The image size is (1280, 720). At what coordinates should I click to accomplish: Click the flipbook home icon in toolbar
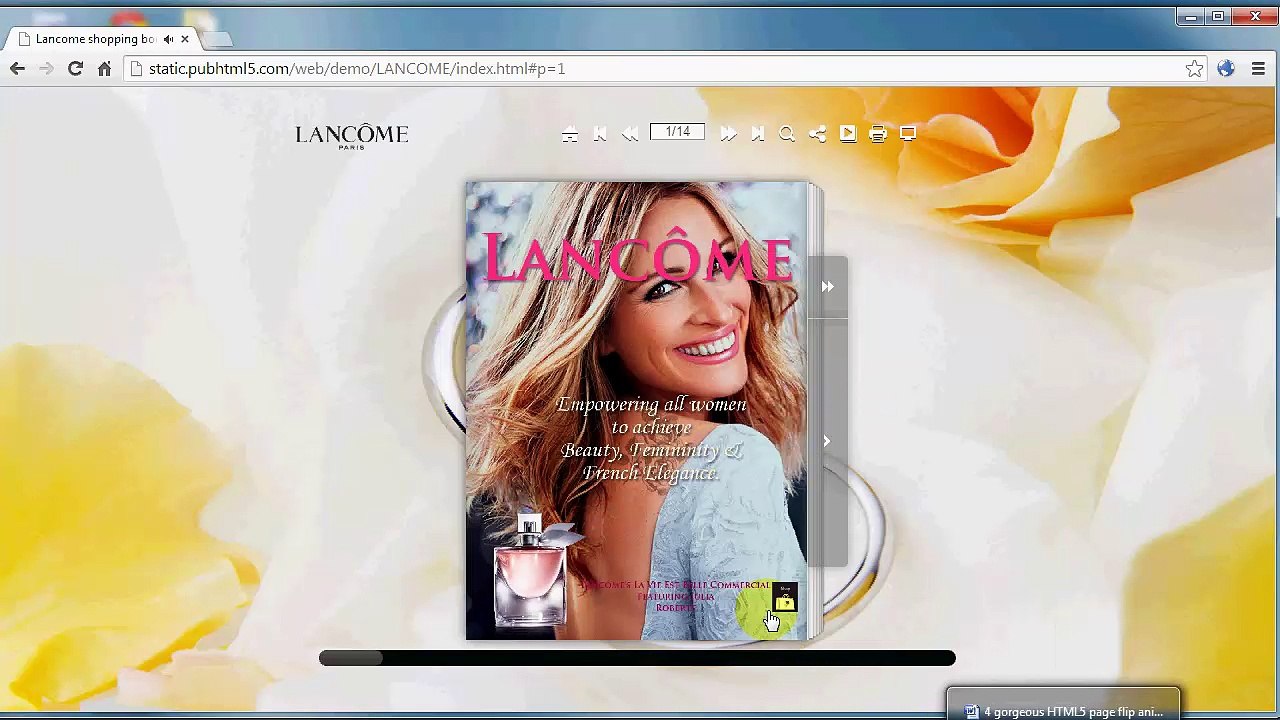pos(570,134)
